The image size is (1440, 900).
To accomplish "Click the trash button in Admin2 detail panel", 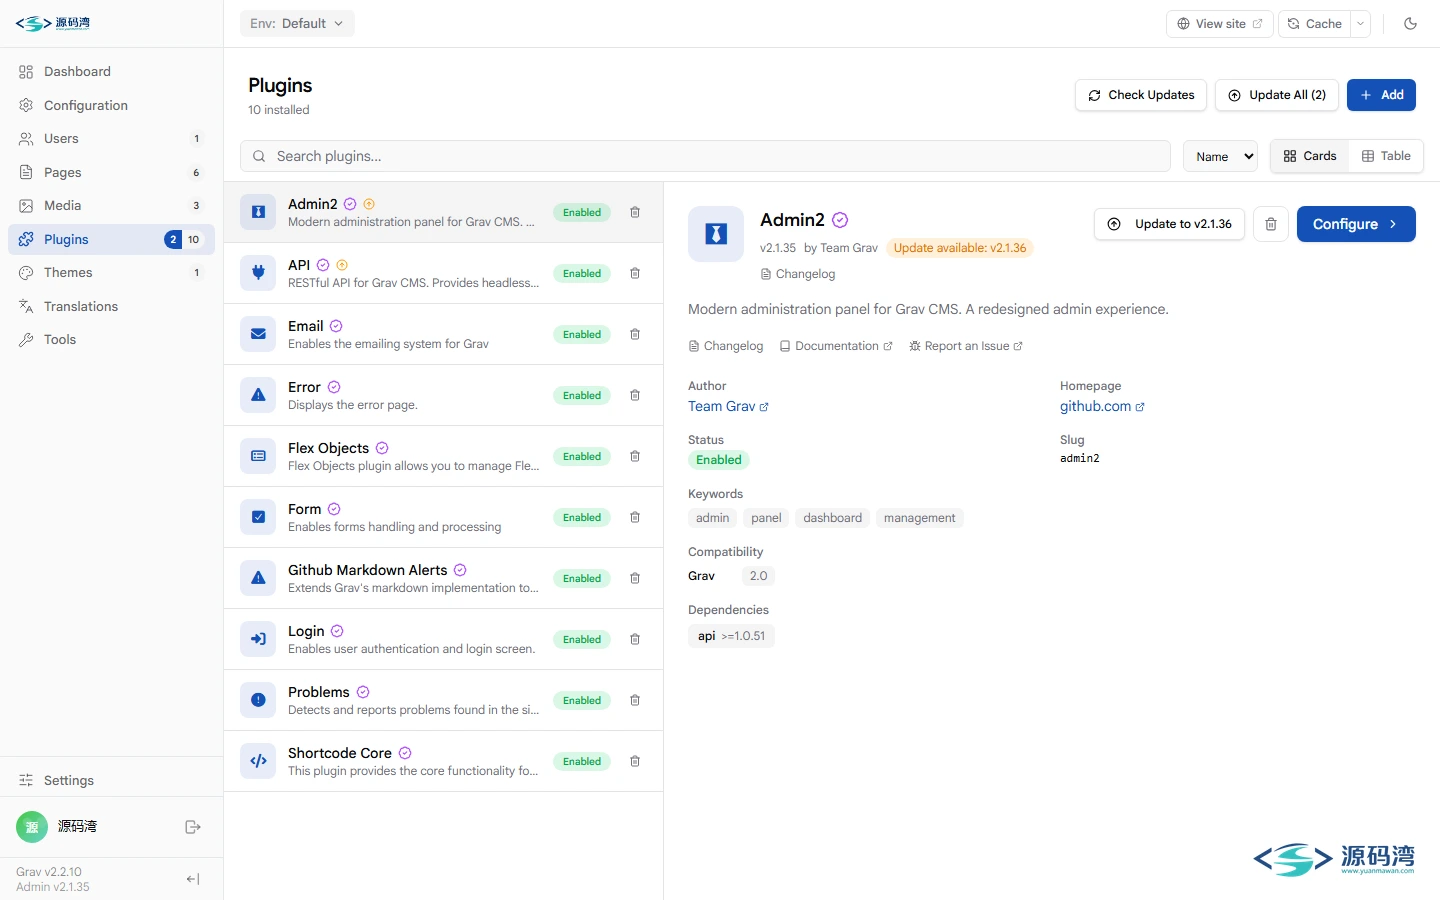I will pos(1271,224).
